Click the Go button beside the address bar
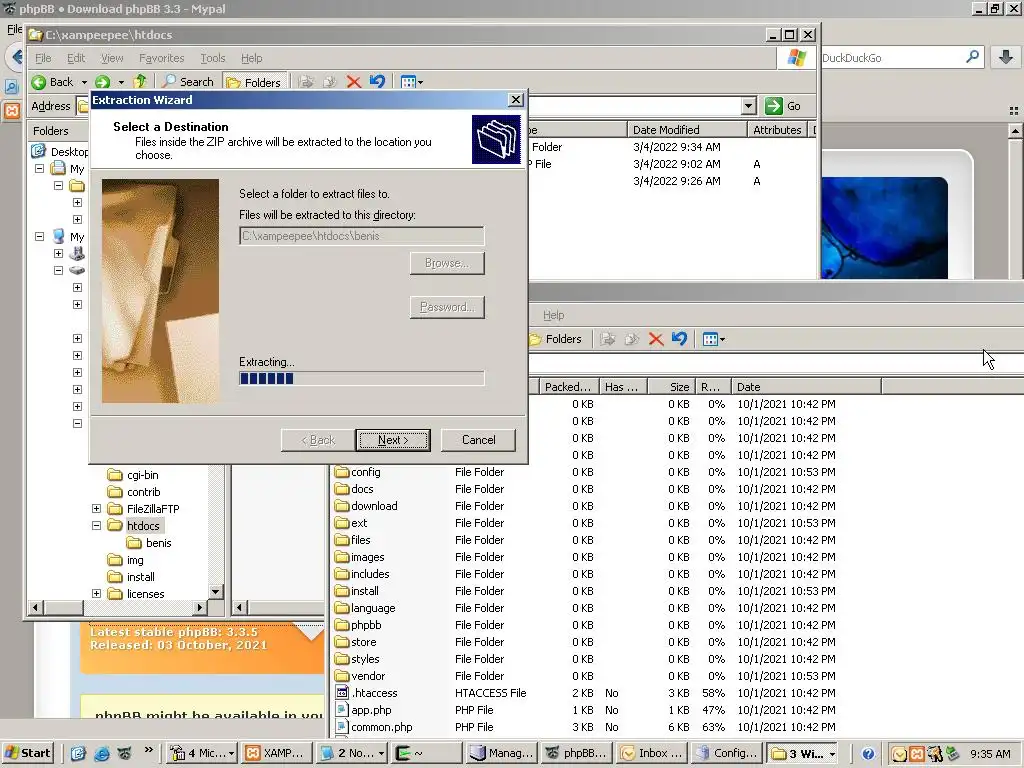The width and height of the screenshot is (1024, 768). (x=784, y=106)
